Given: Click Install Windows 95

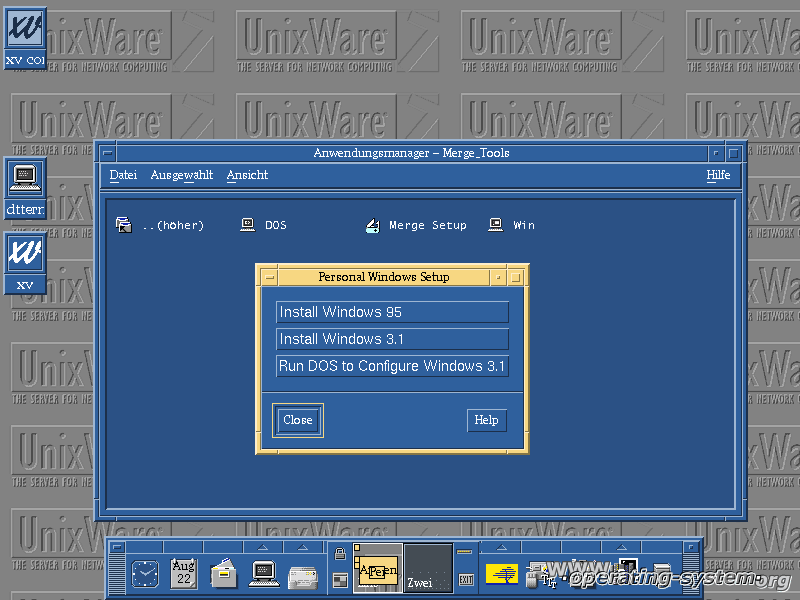Looking at the screenshot, I should [392, 312].
